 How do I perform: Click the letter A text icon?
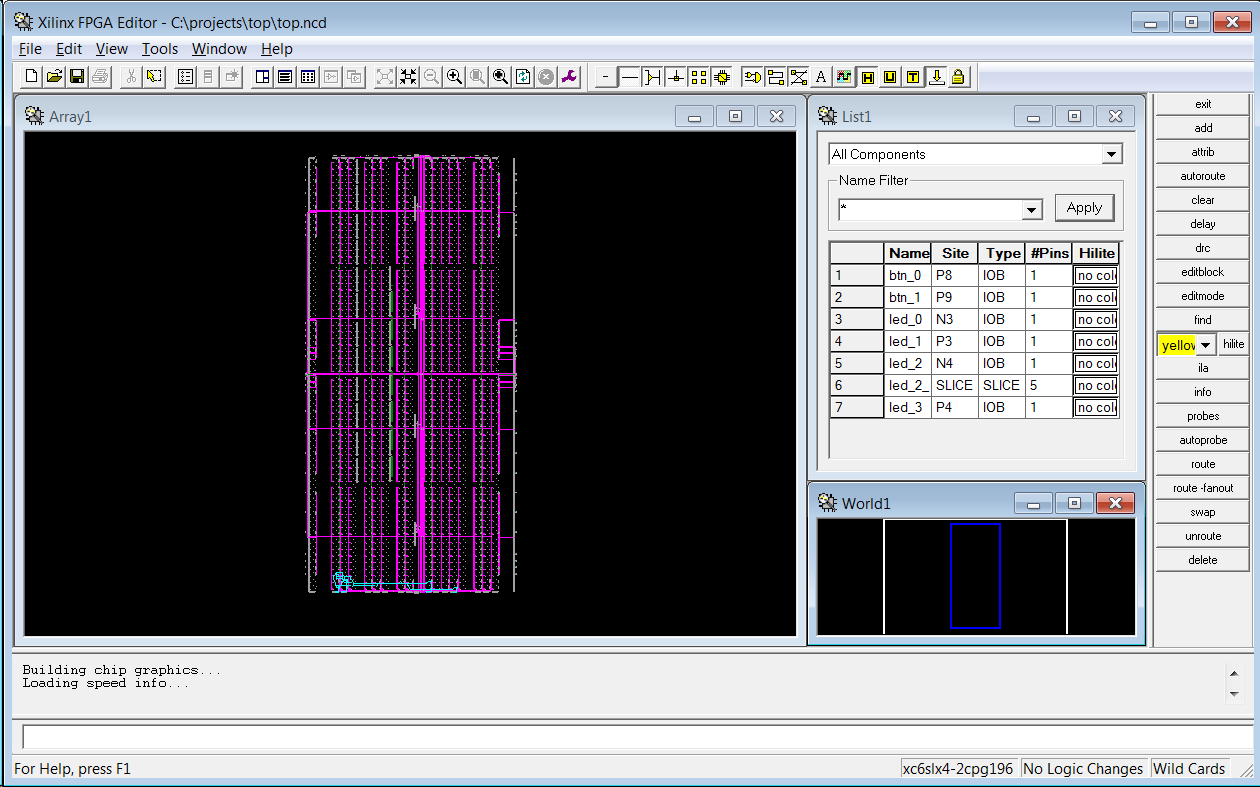coord(821,76)
